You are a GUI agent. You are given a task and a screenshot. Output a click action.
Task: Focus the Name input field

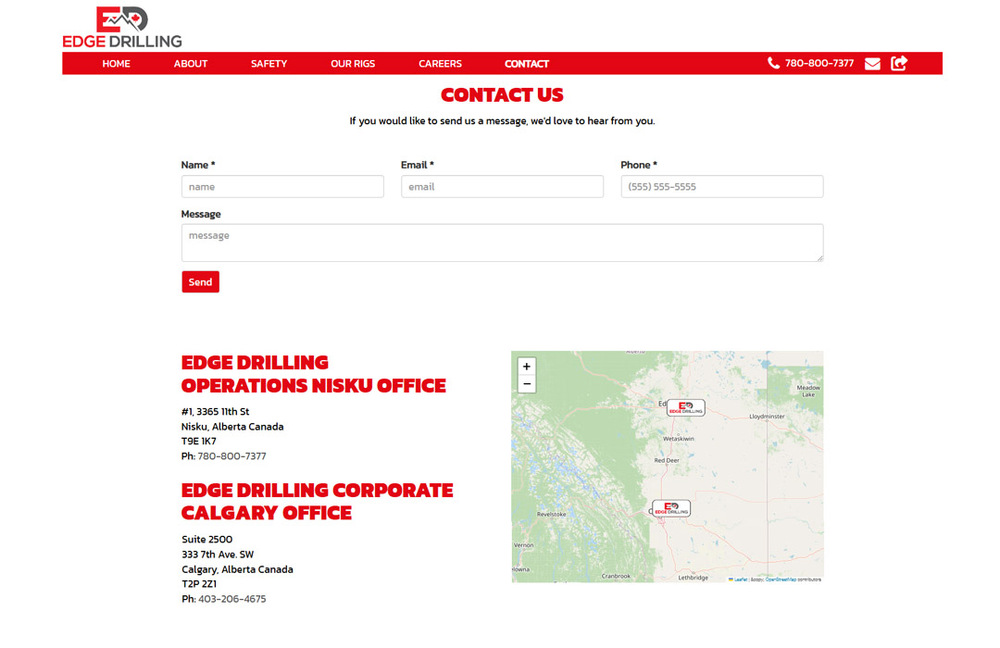click(x=283, y=187)
